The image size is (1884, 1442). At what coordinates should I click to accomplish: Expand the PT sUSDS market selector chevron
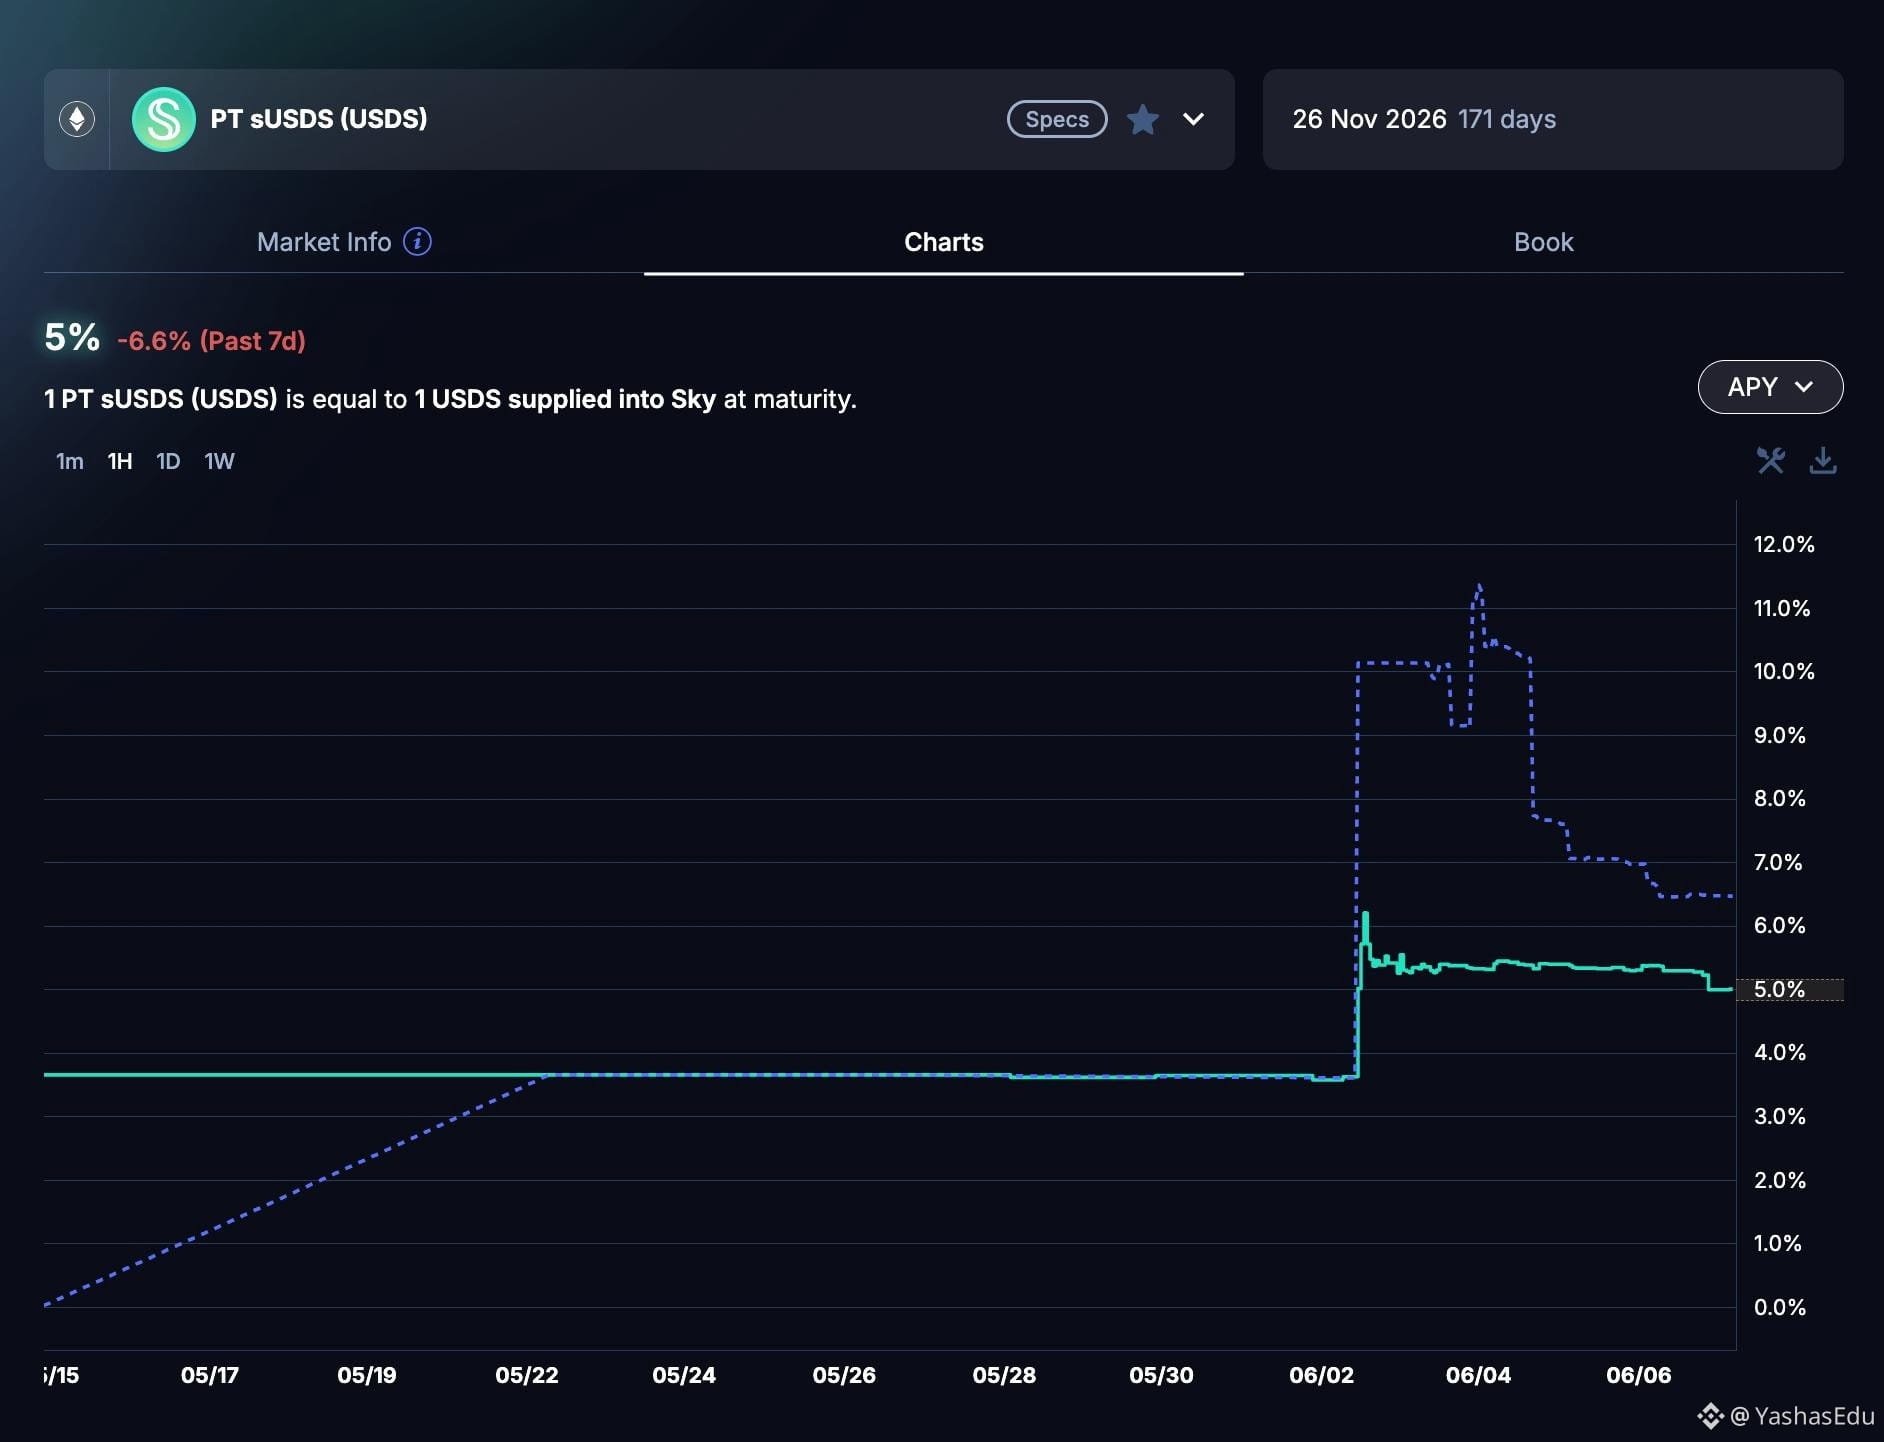tap(1193, 119)
